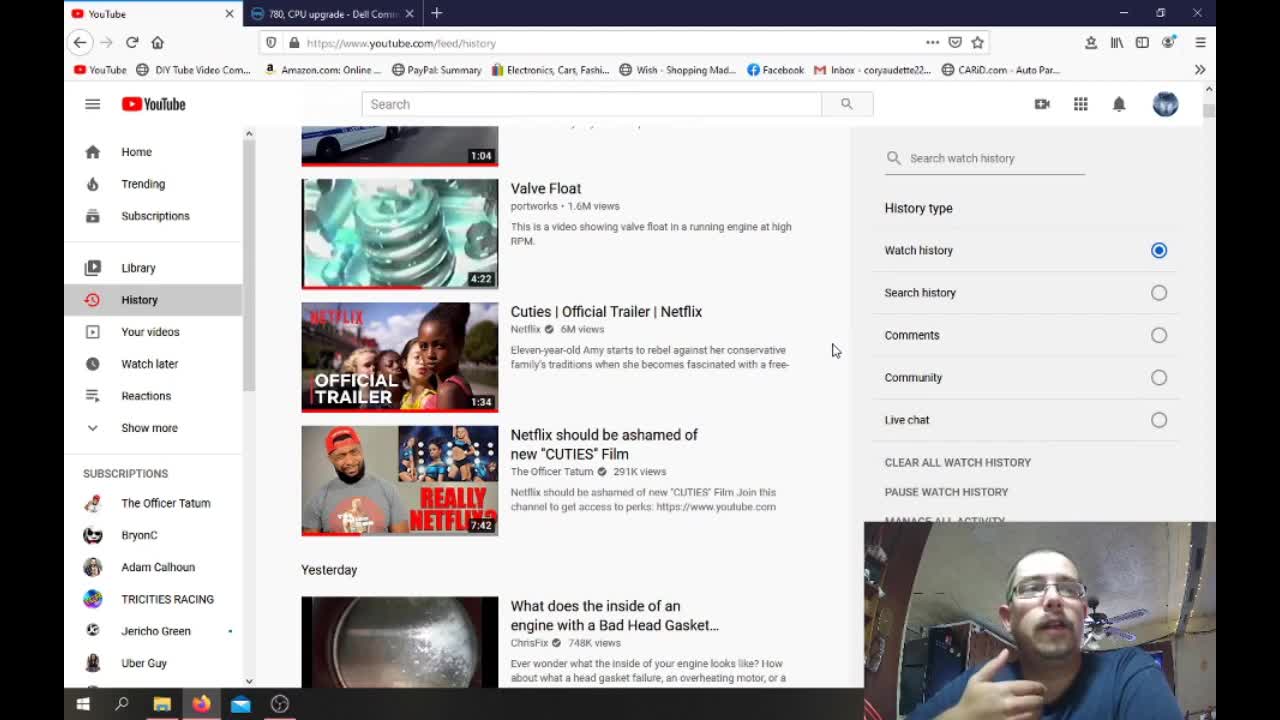Image resolution: width=1280 pixels, height=720 pixels.
Task: Select the Watch history radio button
Action: (1158, 250)
